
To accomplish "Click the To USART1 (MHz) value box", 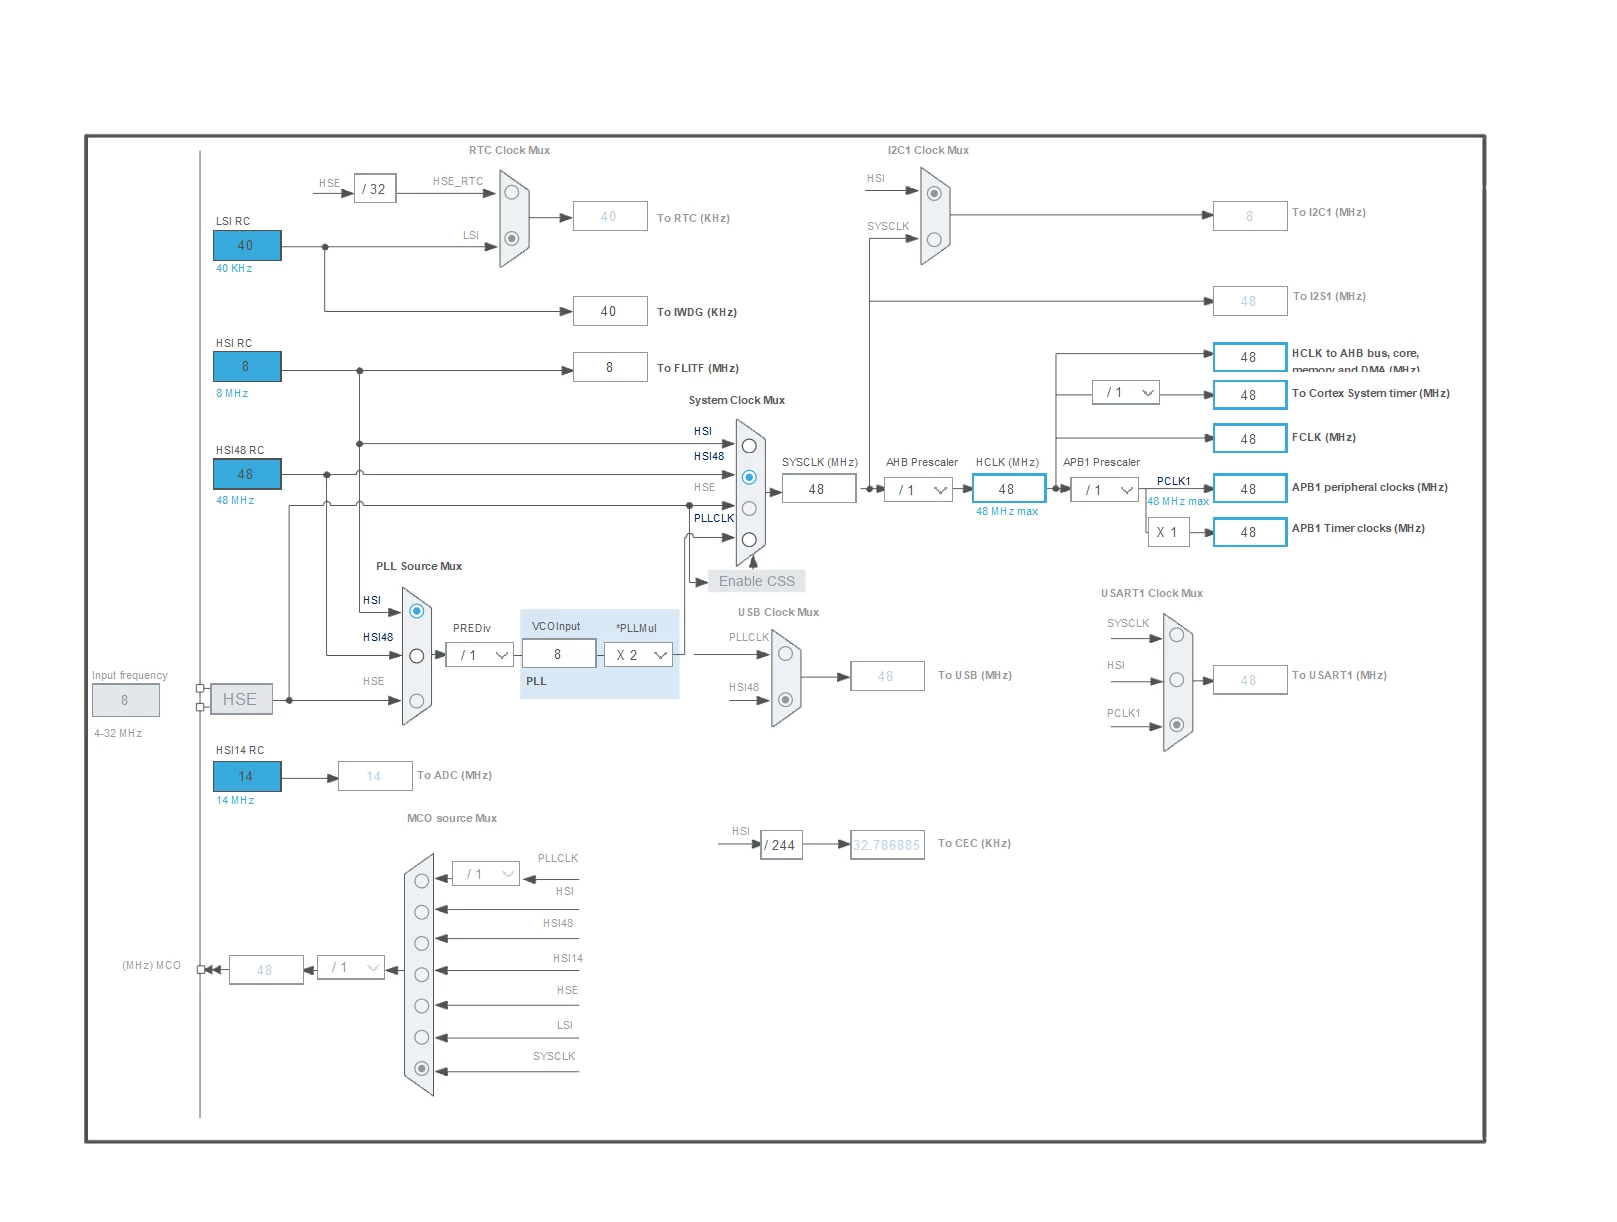I will click(1250, 680).
